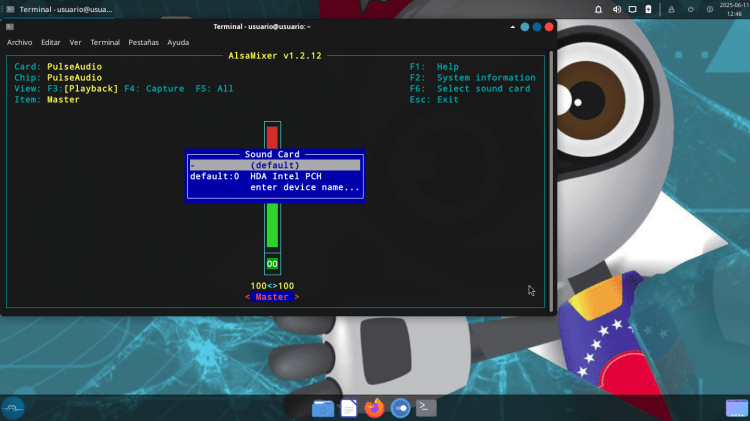750x421 pixels.
Task: Open the settings toggle icon in dock
Action: click(400, 407)
